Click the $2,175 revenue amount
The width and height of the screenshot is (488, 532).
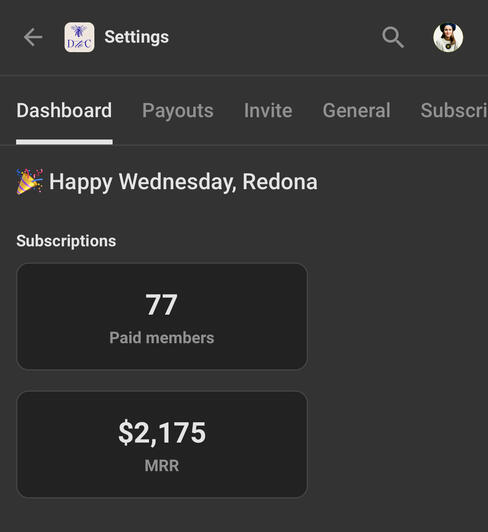[162, 433]
